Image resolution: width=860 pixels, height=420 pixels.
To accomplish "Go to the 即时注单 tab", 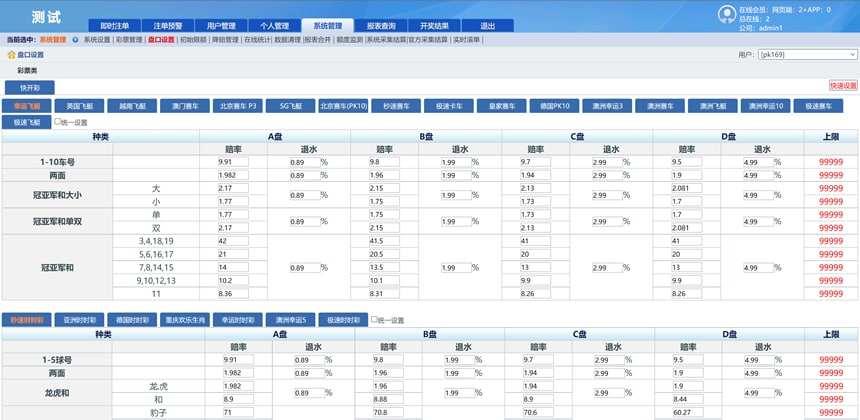I will tap(115, 25).
